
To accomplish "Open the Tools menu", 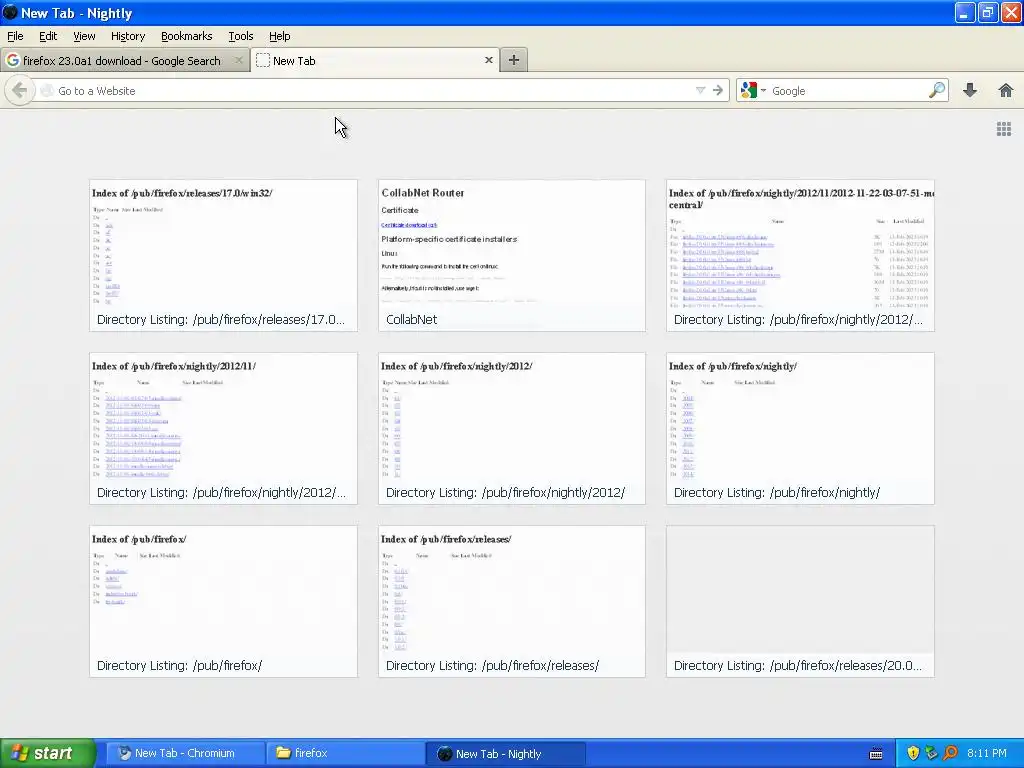I will tap(241, 36).
